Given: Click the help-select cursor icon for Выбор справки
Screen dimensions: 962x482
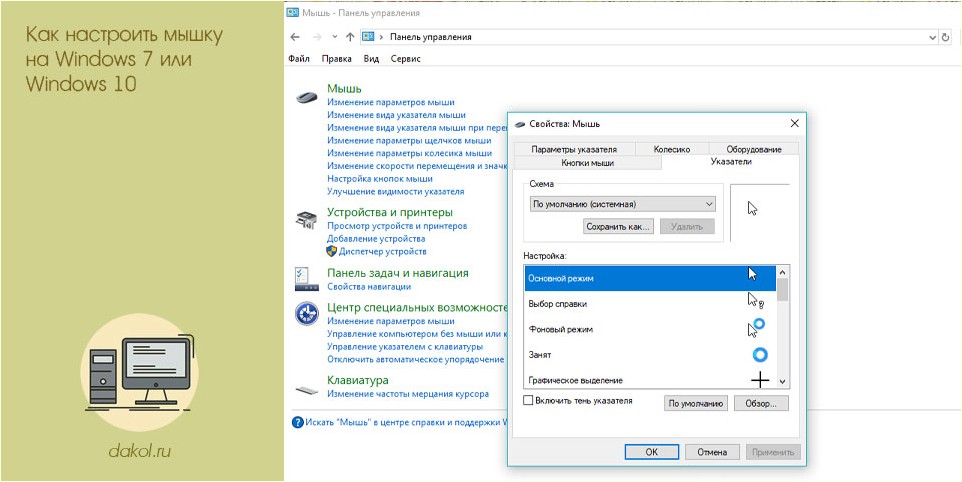Looking at the screenshot, I should click(755, 300).
